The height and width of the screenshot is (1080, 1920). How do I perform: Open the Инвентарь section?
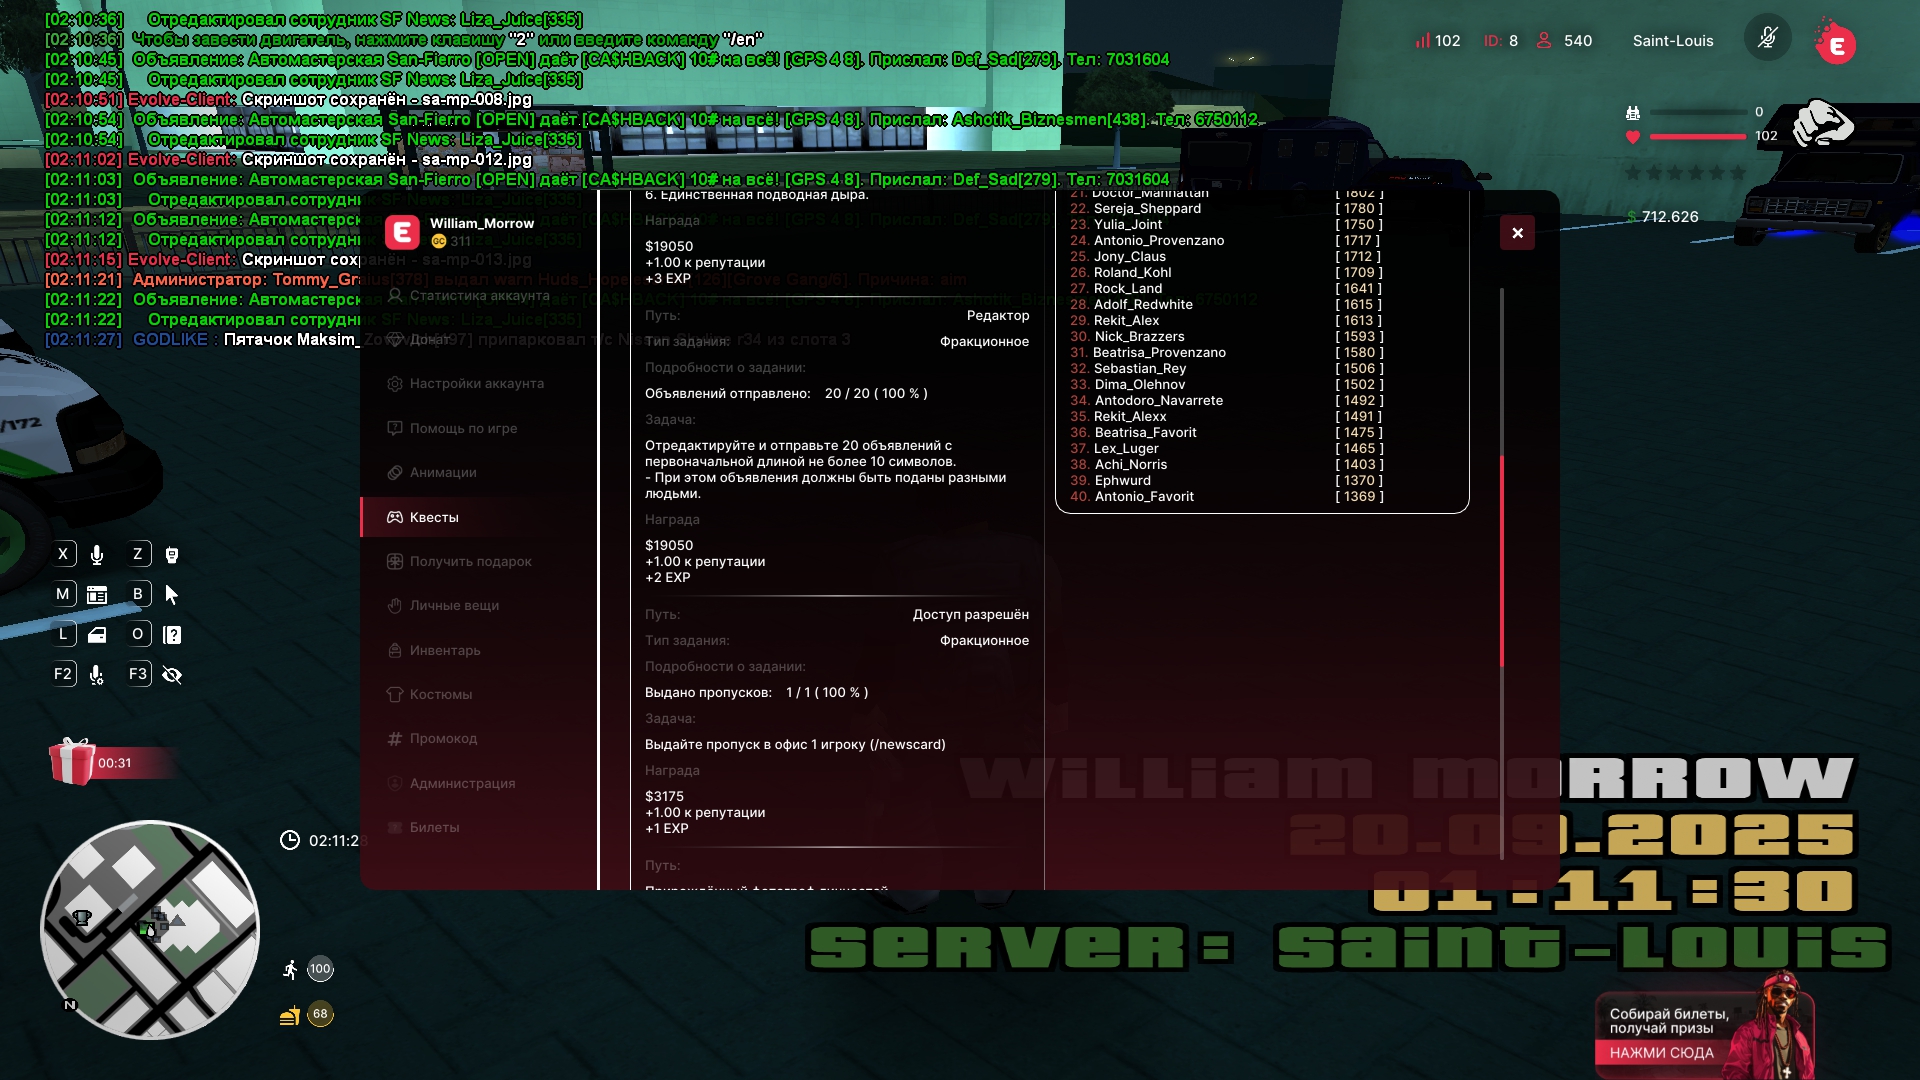444,651
